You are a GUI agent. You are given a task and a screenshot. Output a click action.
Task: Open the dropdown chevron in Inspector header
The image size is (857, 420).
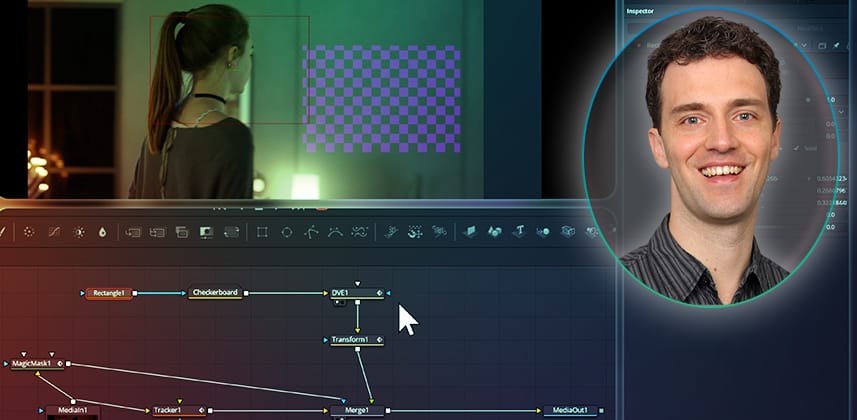pyautogui.click(x=804, y=45)
